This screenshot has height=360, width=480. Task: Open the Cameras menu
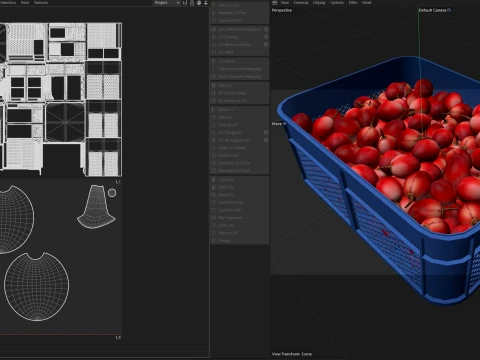301,3
